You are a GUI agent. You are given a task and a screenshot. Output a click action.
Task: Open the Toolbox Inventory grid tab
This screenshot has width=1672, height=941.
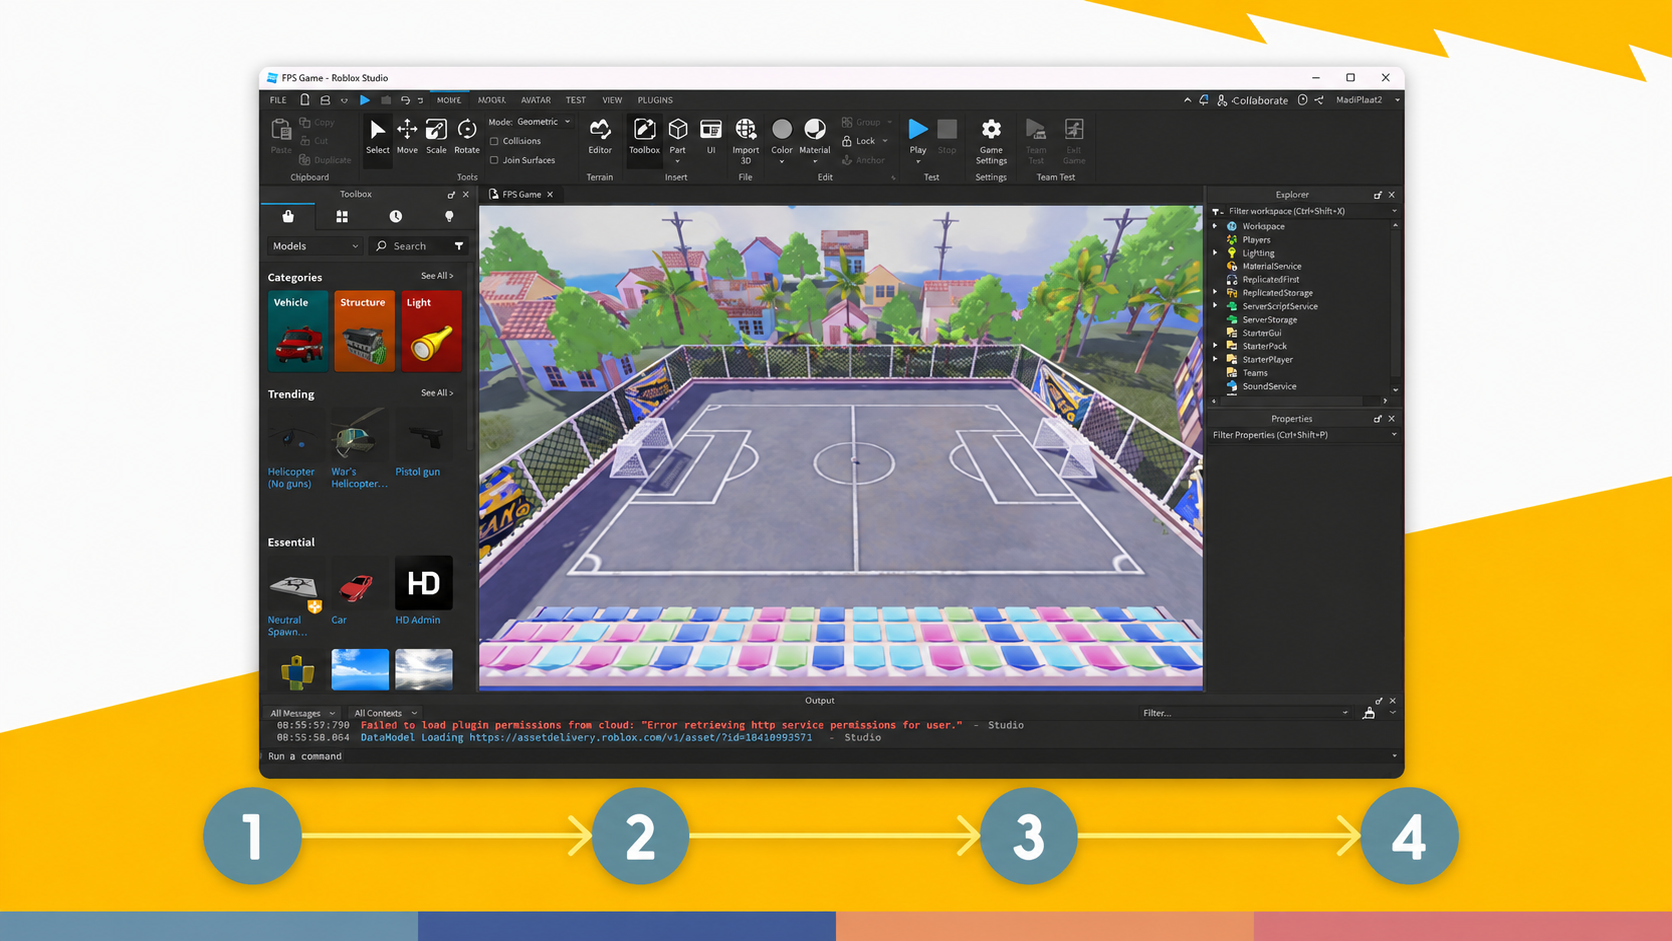pos(342,216)
